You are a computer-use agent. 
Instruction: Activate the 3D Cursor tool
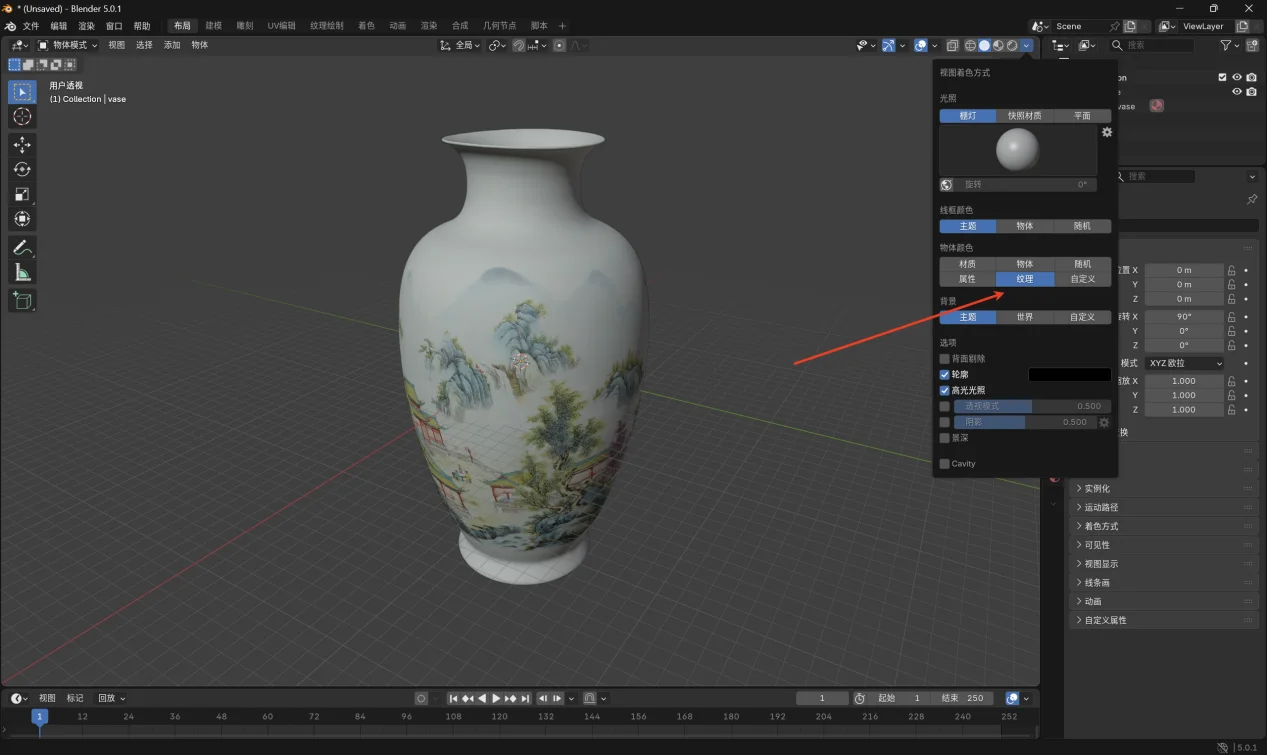(22, 117)
